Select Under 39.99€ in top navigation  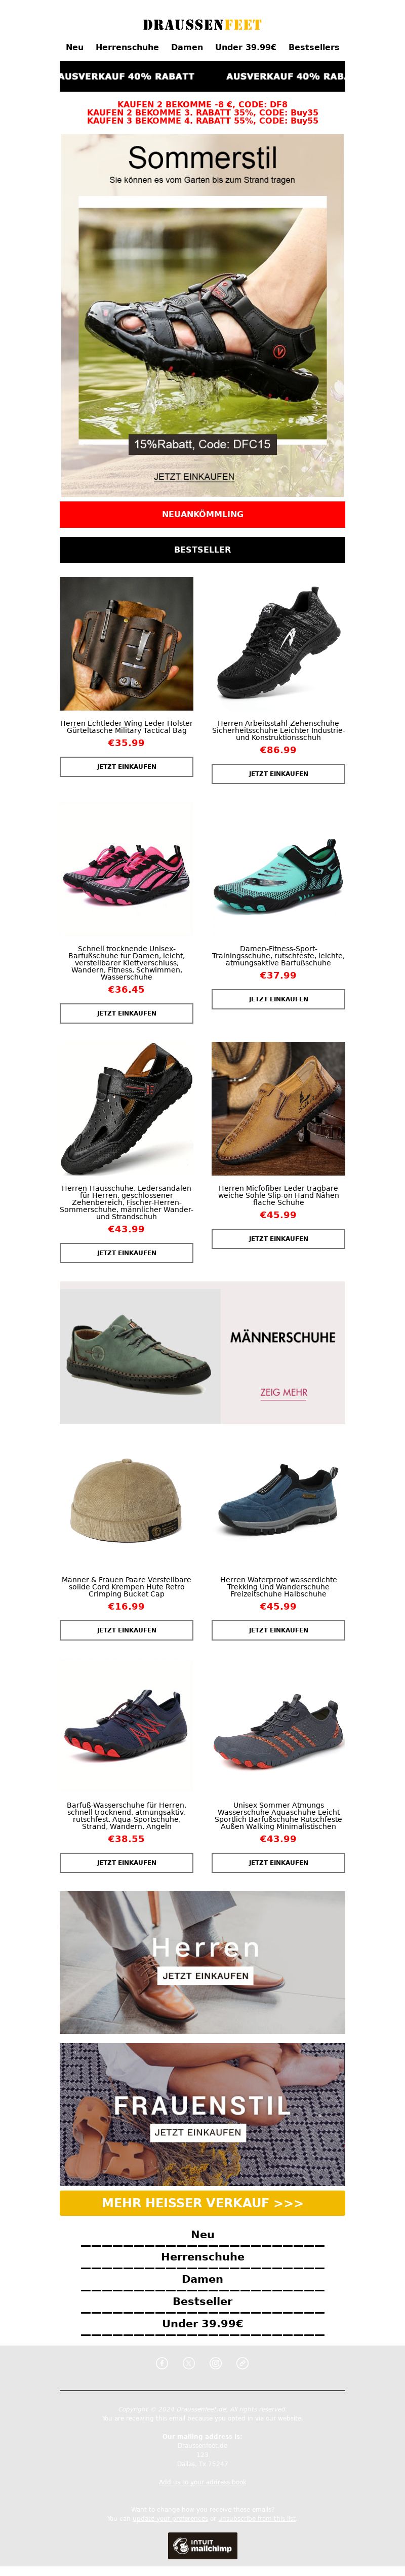tap(246, 47)
